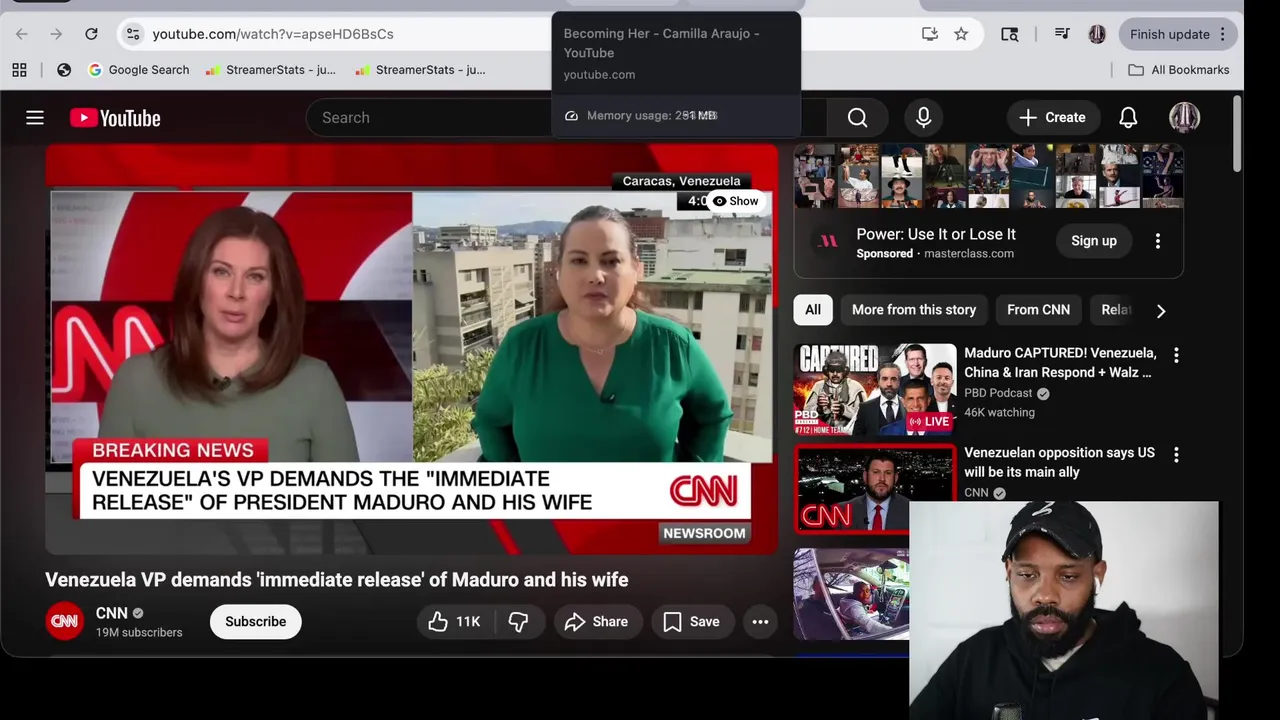Click the install app icon in address bar
The height and width of the screenshot is (720, 1280).
click(x=930, y=34)
